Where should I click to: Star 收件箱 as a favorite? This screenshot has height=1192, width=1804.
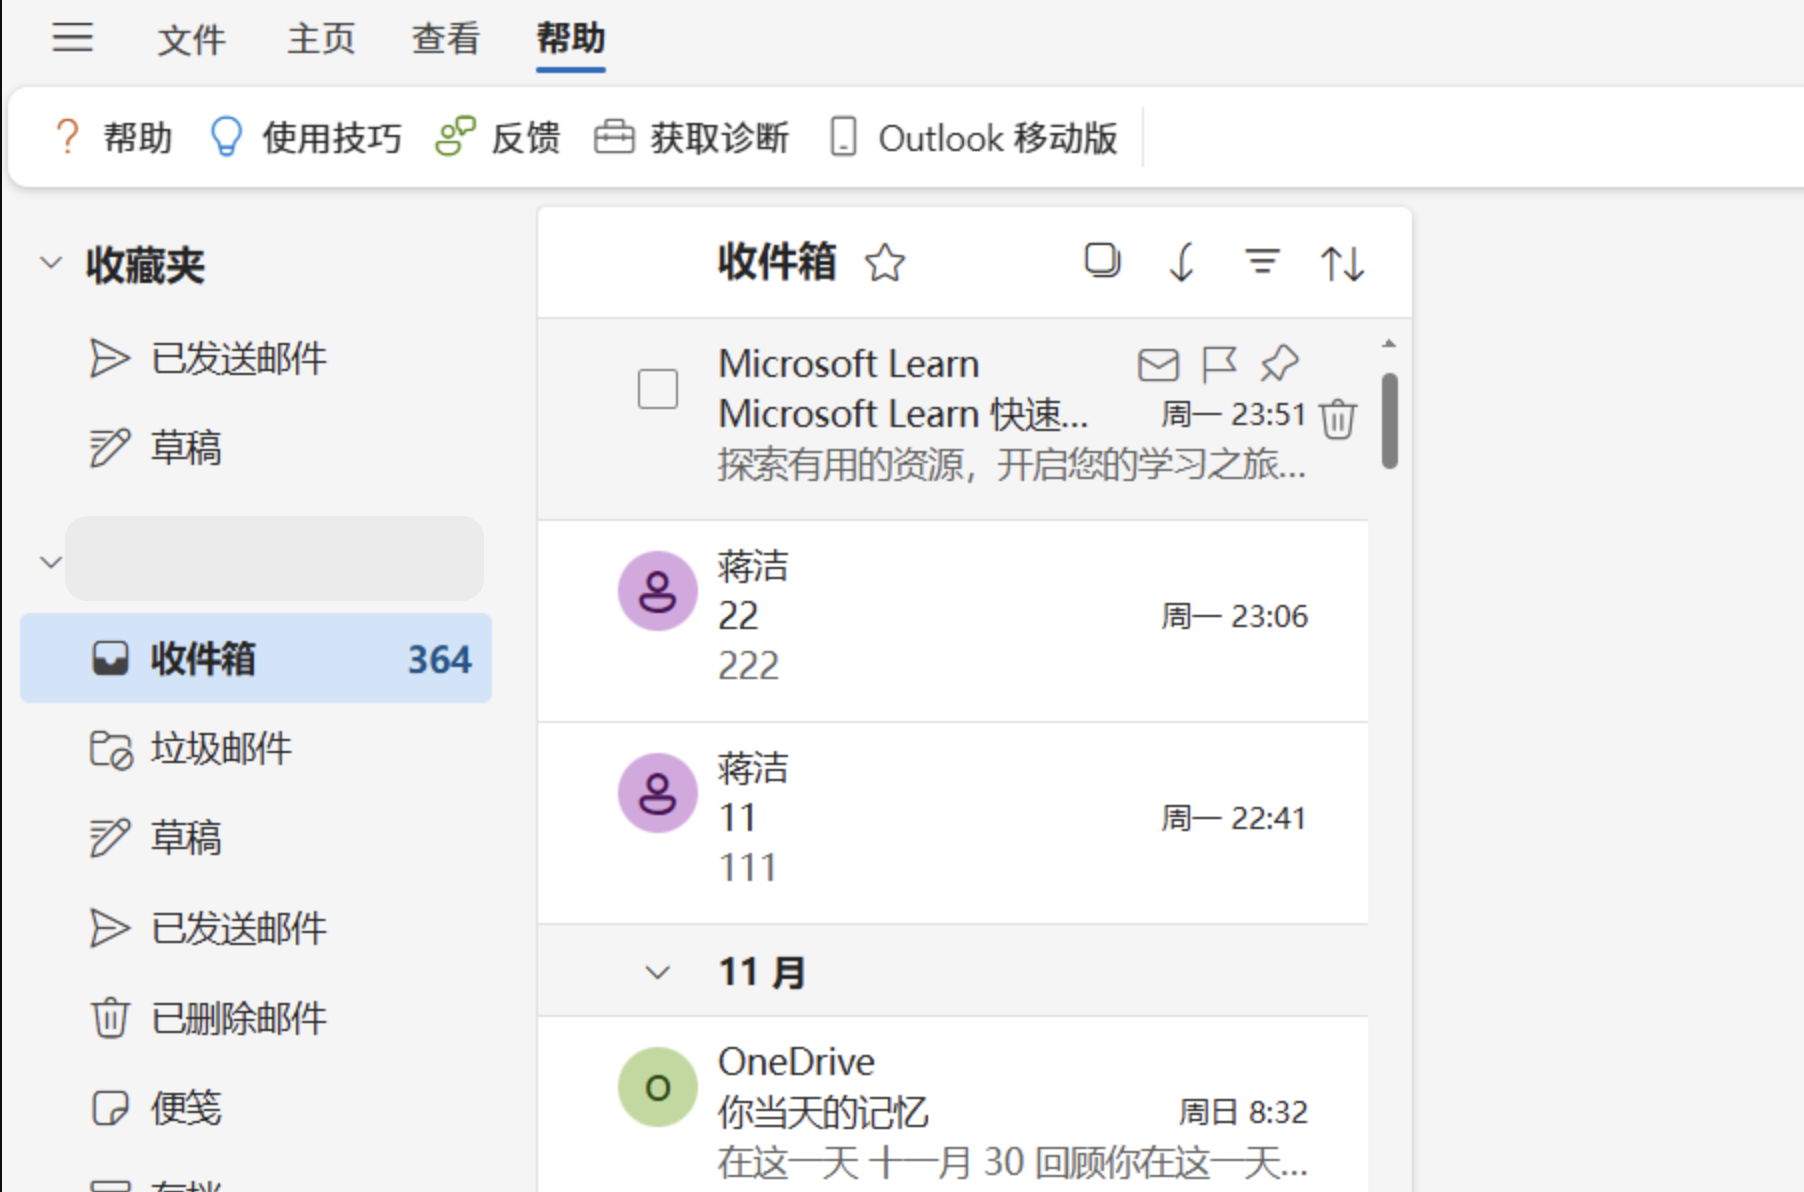tap(884, 264)
